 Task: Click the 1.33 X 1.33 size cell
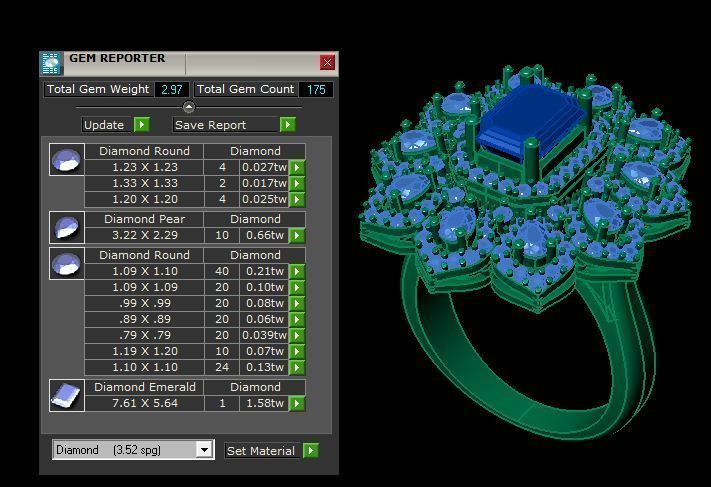click(144, 183)
